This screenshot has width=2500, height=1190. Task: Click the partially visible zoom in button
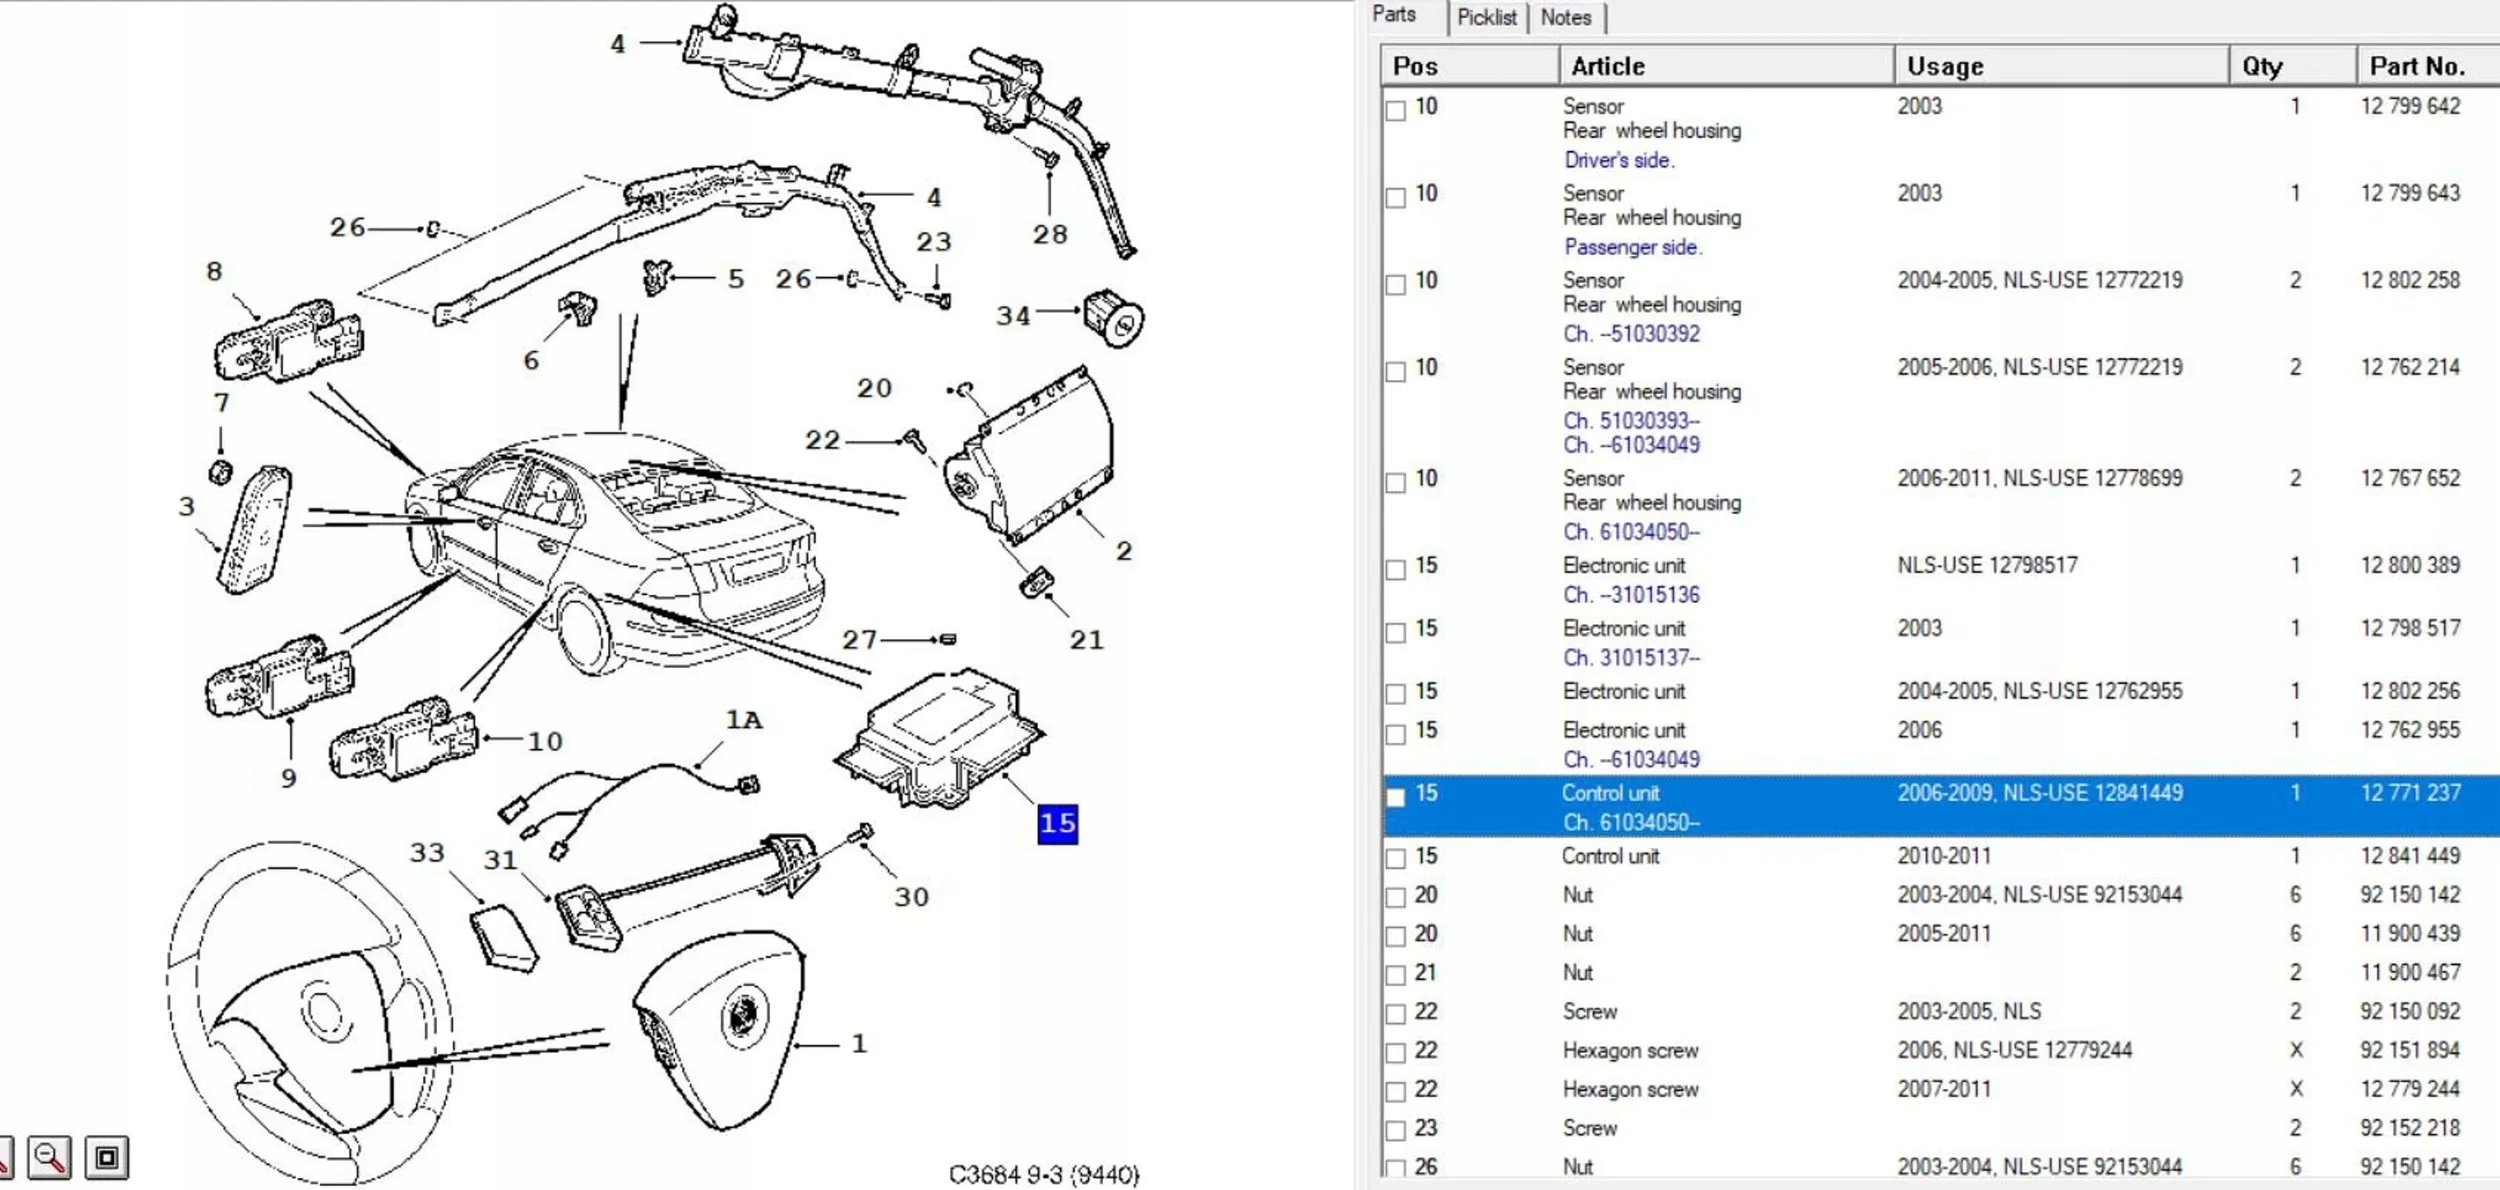click(4, 1158)
